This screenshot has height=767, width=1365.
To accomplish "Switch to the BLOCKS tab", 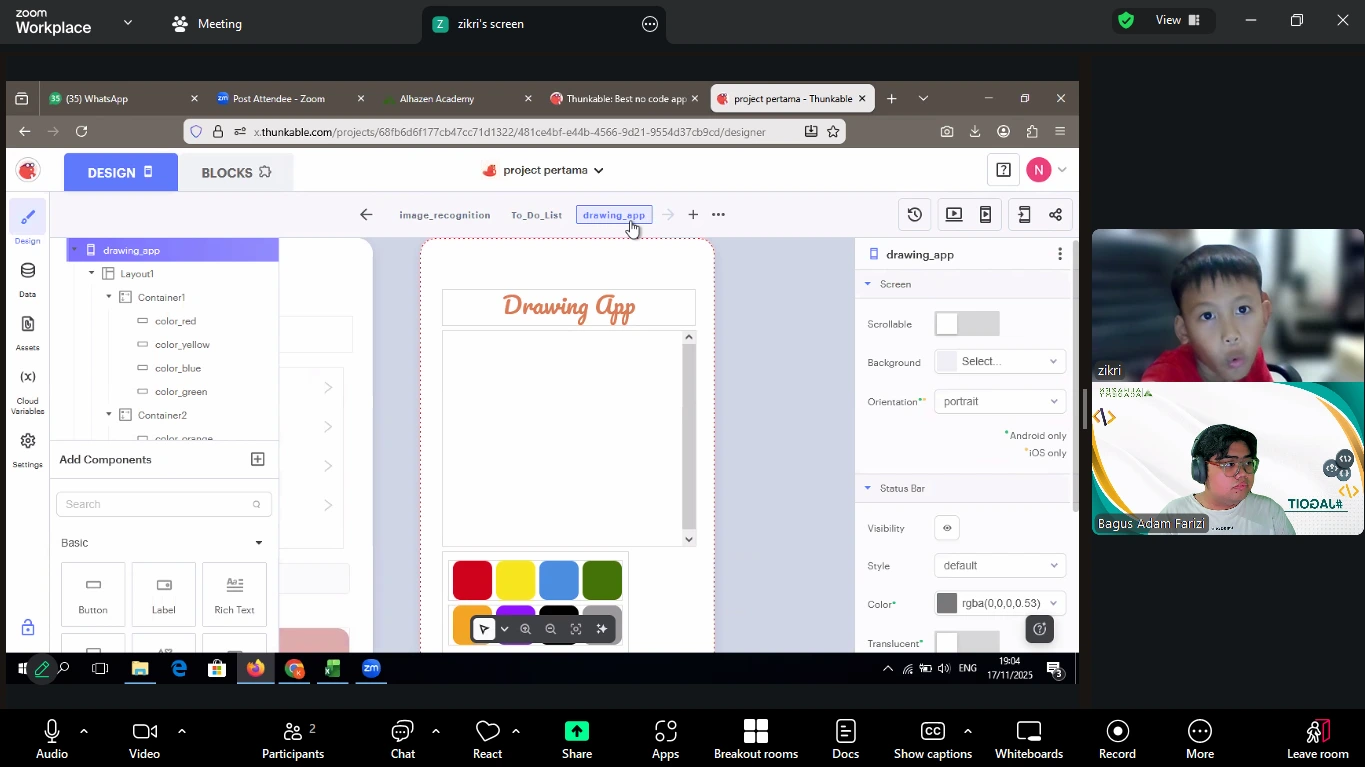I will 236,173.
